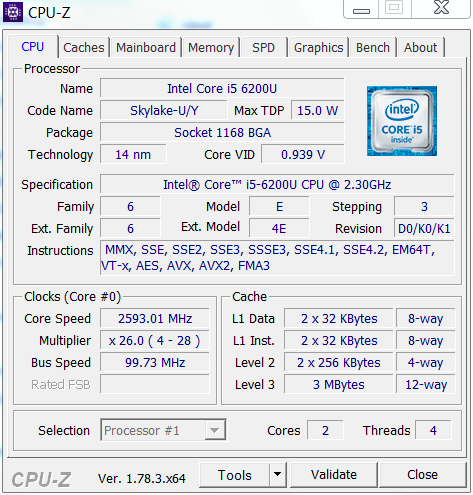Click the Tools button

point(234,475)
